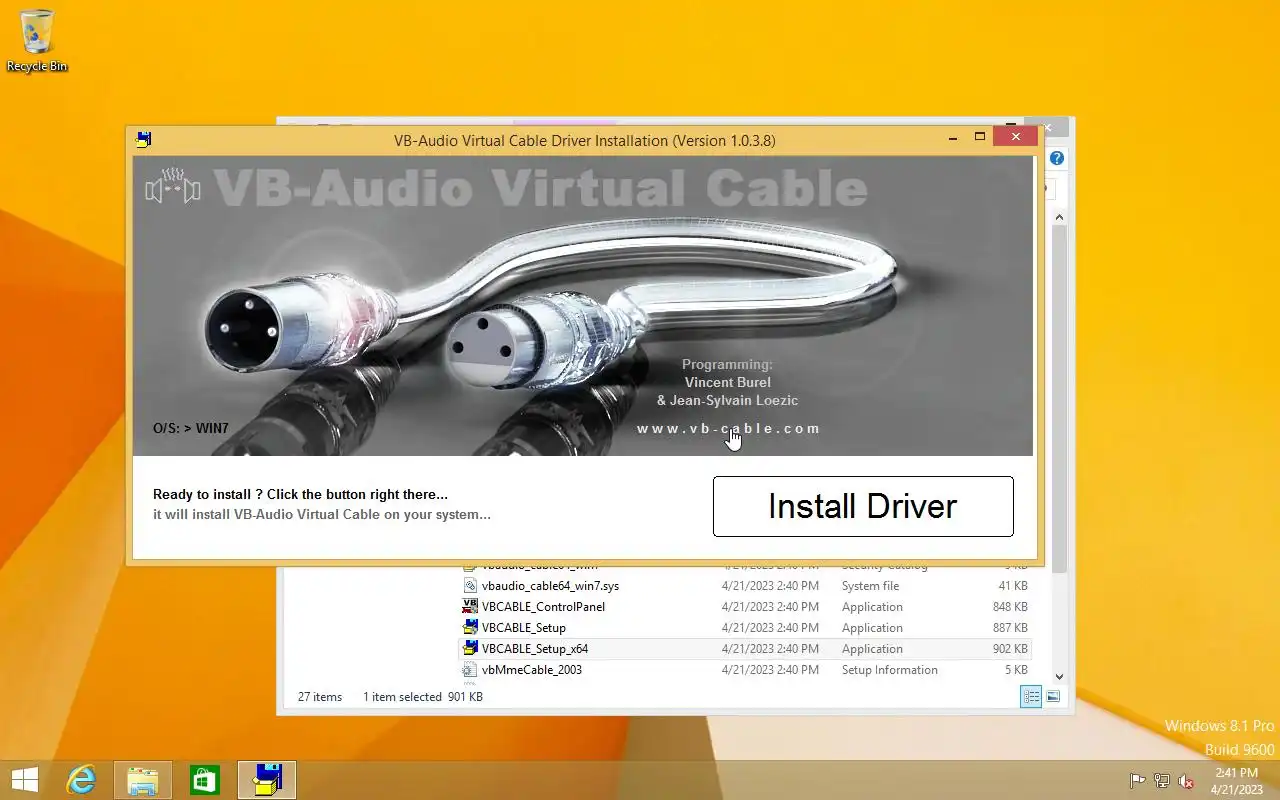1280x800 pixels.
Task: Open the Recycle Bin desktop icon
Action: (x=37, y=40)
